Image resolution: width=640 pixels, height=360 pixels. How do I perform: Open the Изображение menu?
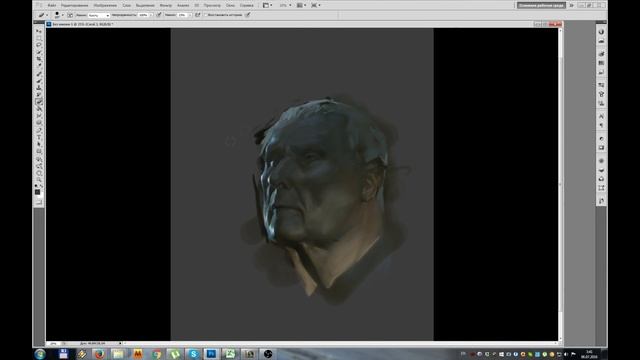click(x=105, y=5)
